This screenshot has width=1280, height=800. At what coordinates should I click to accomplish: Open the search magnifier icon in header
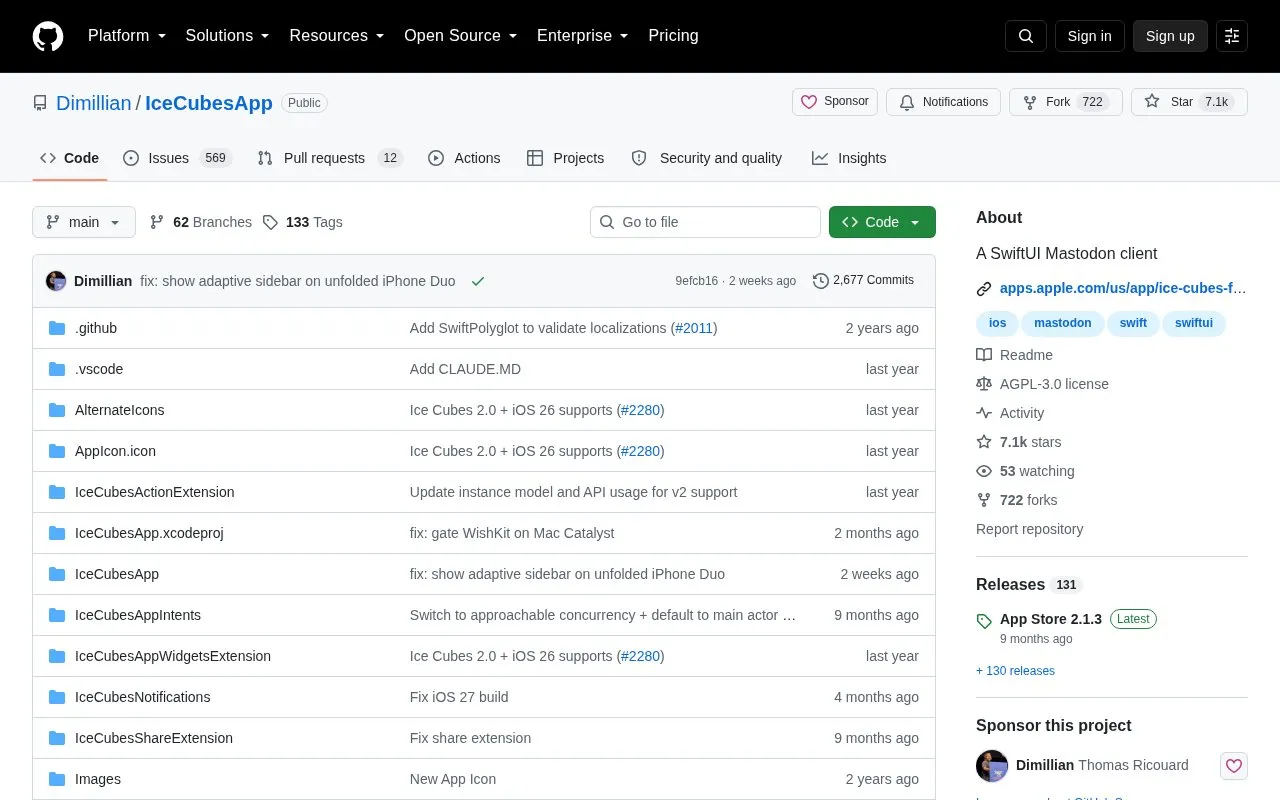click(1026, 36)
